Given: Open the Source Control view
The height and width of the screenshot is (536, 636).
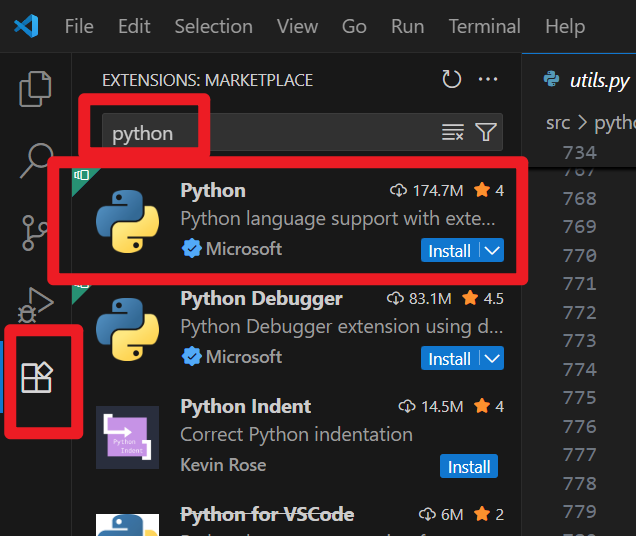Looking at the screenshot, I should [34, 233].
